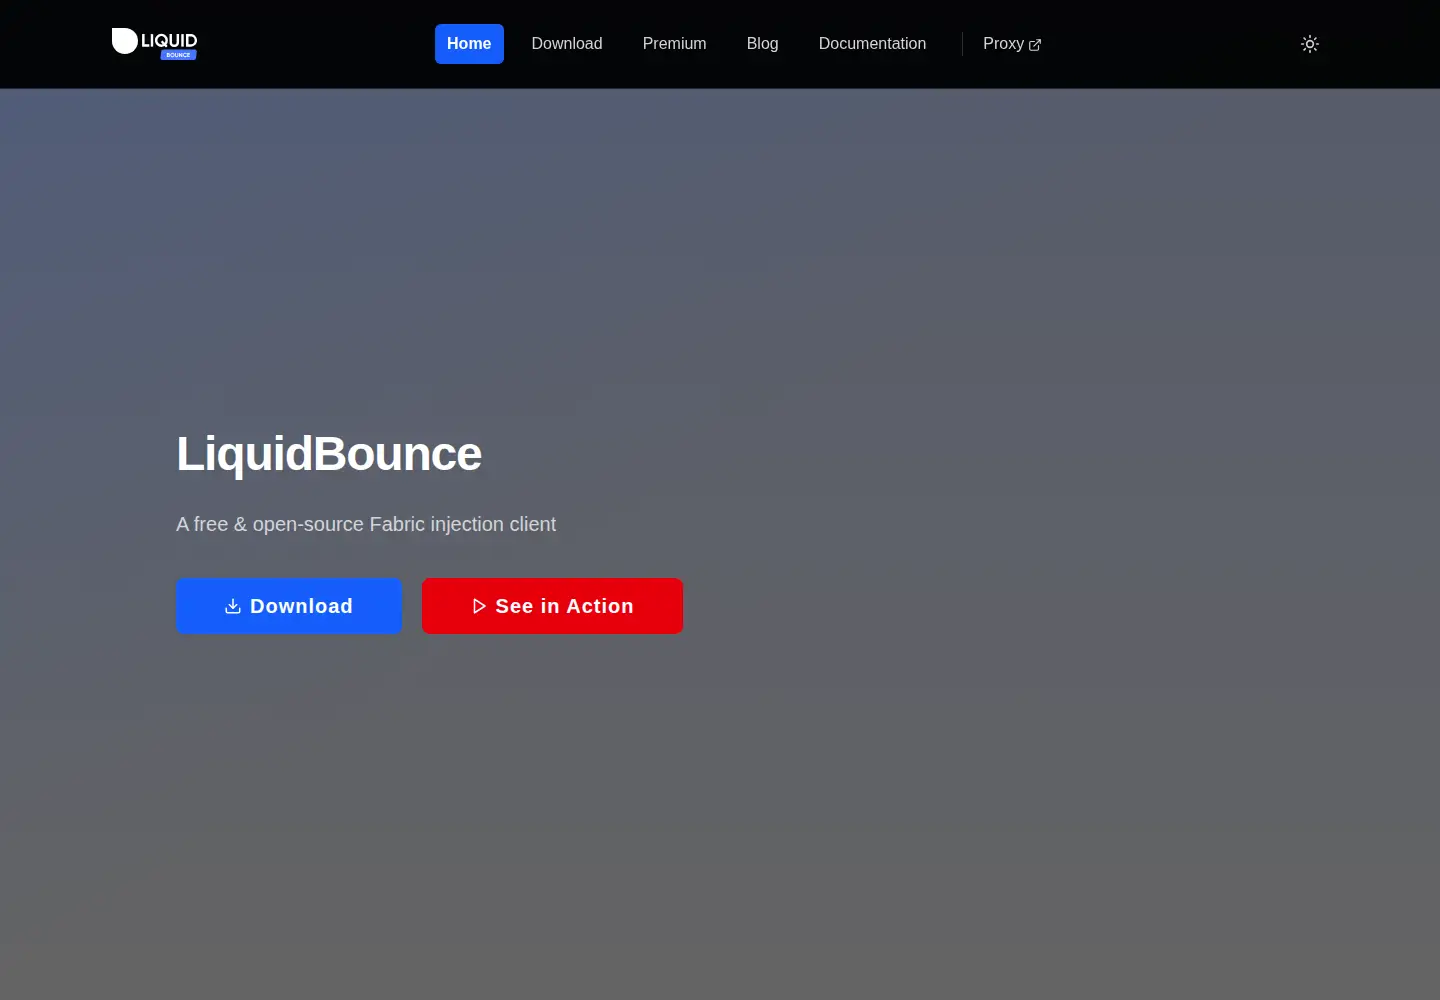Image resolution: width=1440 pixels, height=1000 pixels.
Task: Open the Blog nav item
Action: [762, 44]
